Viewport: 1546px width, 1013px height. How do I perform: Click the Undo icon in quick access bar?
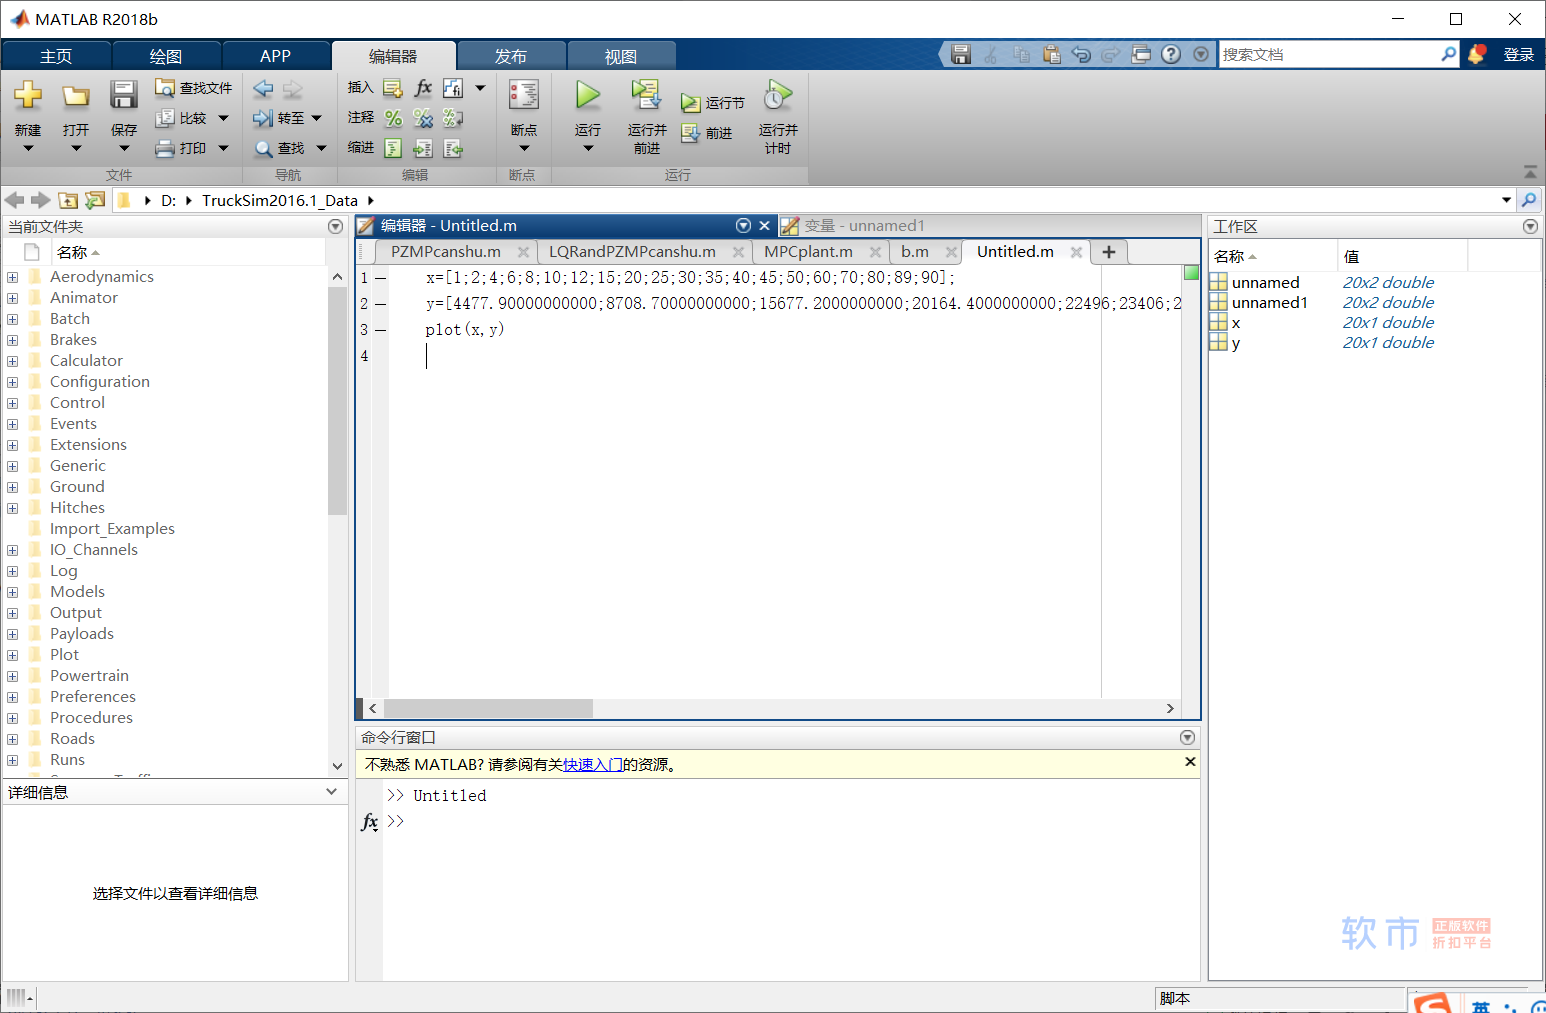coord(1081,54)
